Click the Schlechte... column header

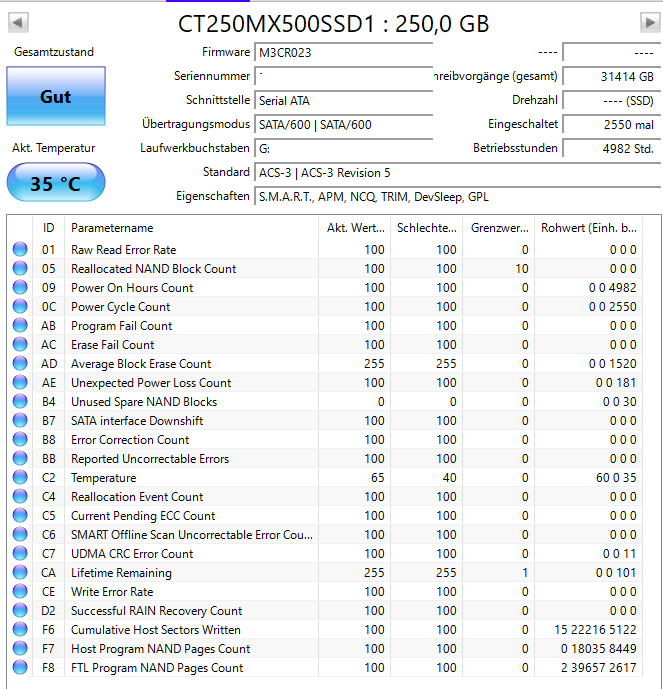point(426,228)
